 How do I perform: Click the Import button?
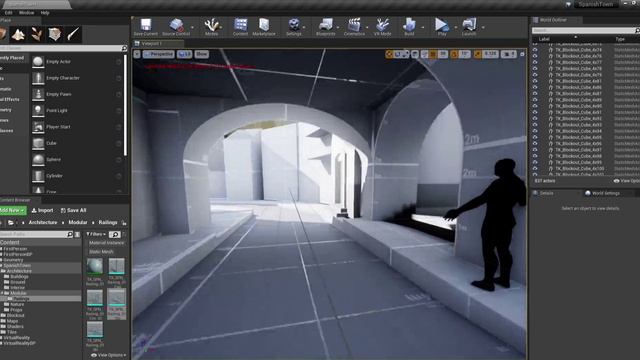[x=42, y=210]
